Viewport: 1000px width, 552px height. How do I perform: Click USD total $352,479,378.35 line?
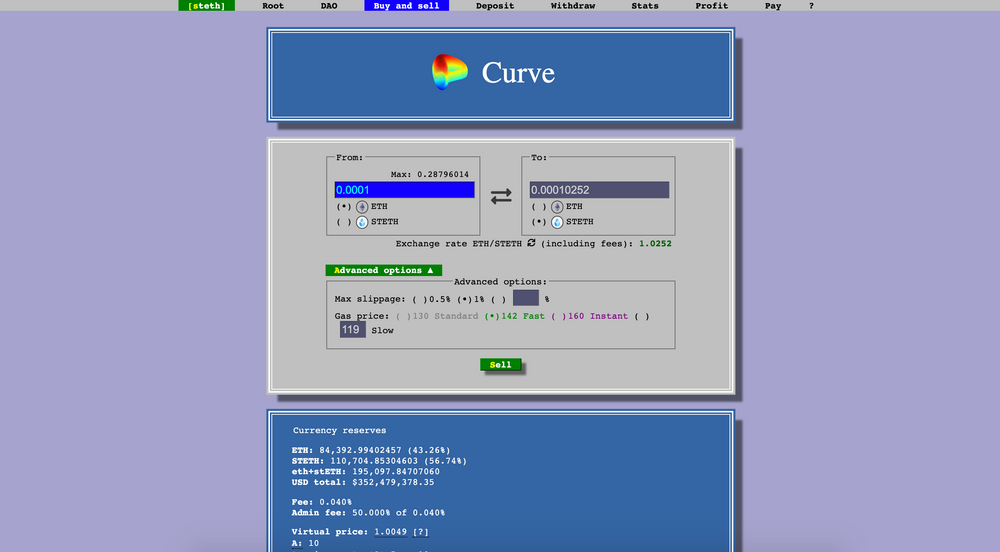click(363, 483)
